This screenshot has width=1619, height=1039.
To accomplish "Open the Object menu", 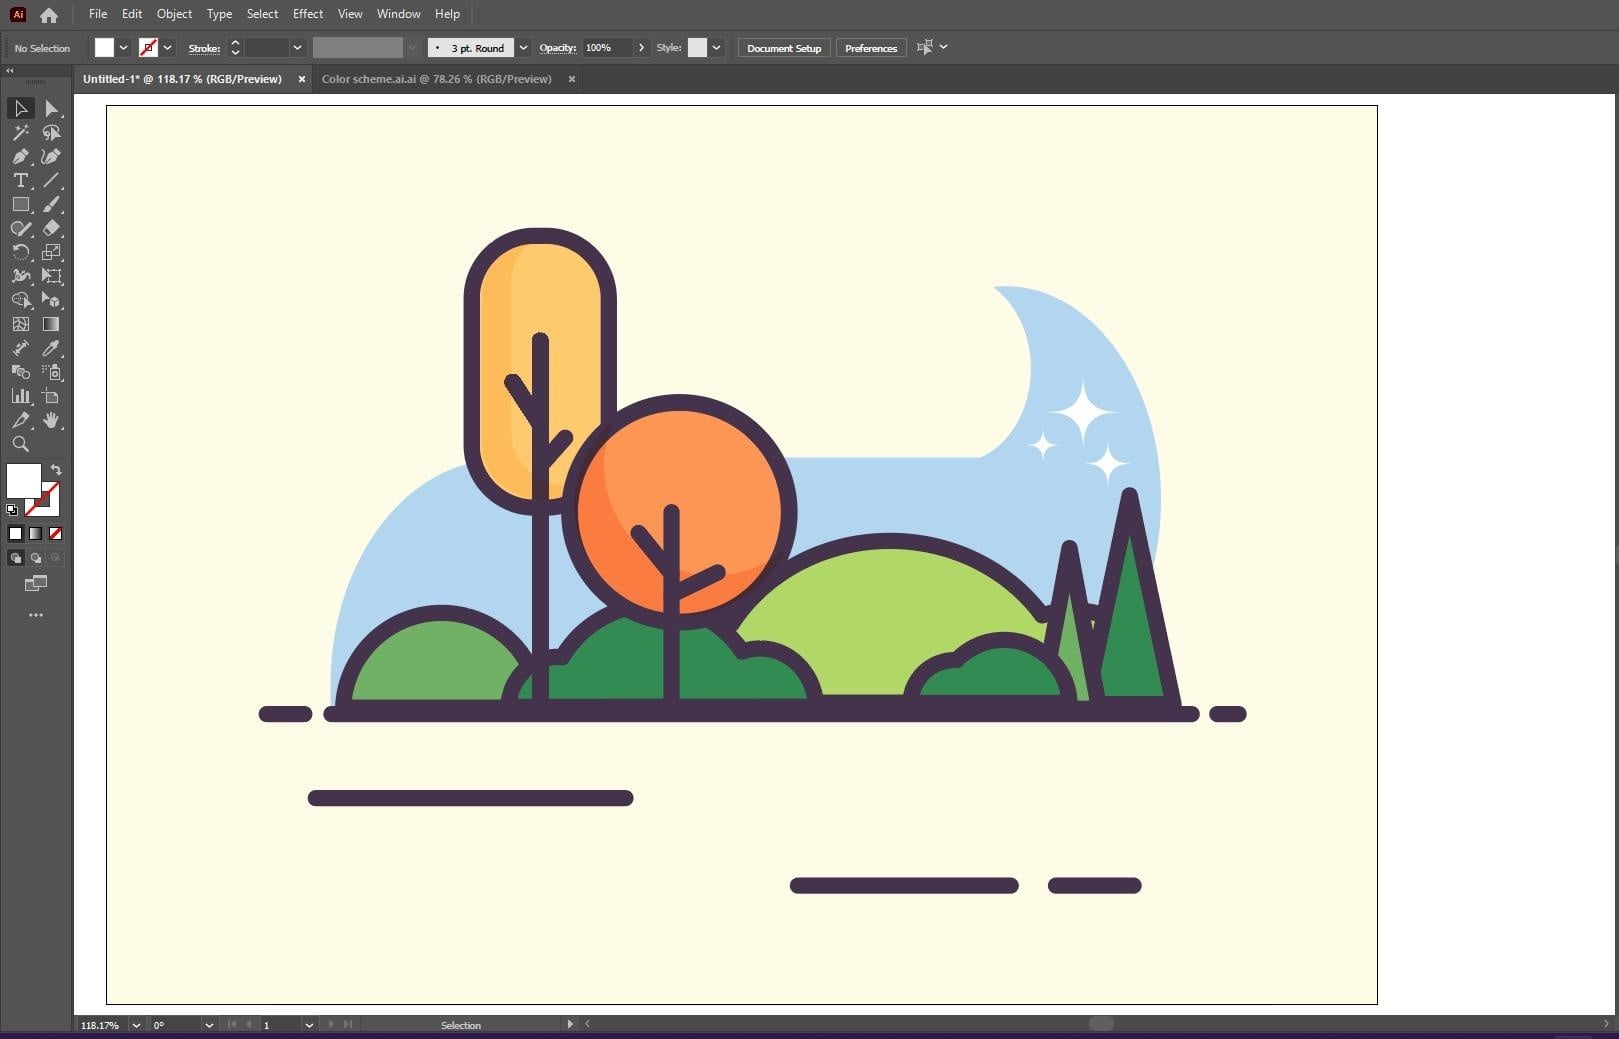I will click(174, 14).
